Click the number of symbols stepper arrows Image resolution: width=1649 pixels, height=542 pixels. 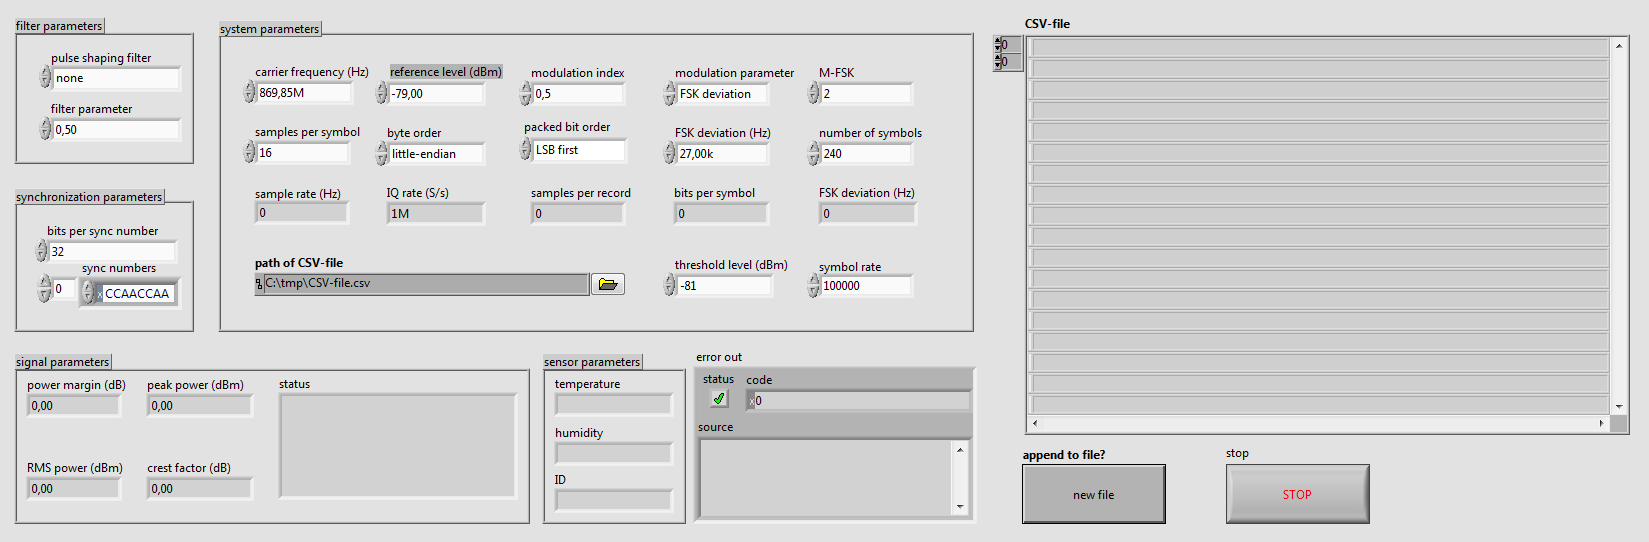[x=814, y=153]
